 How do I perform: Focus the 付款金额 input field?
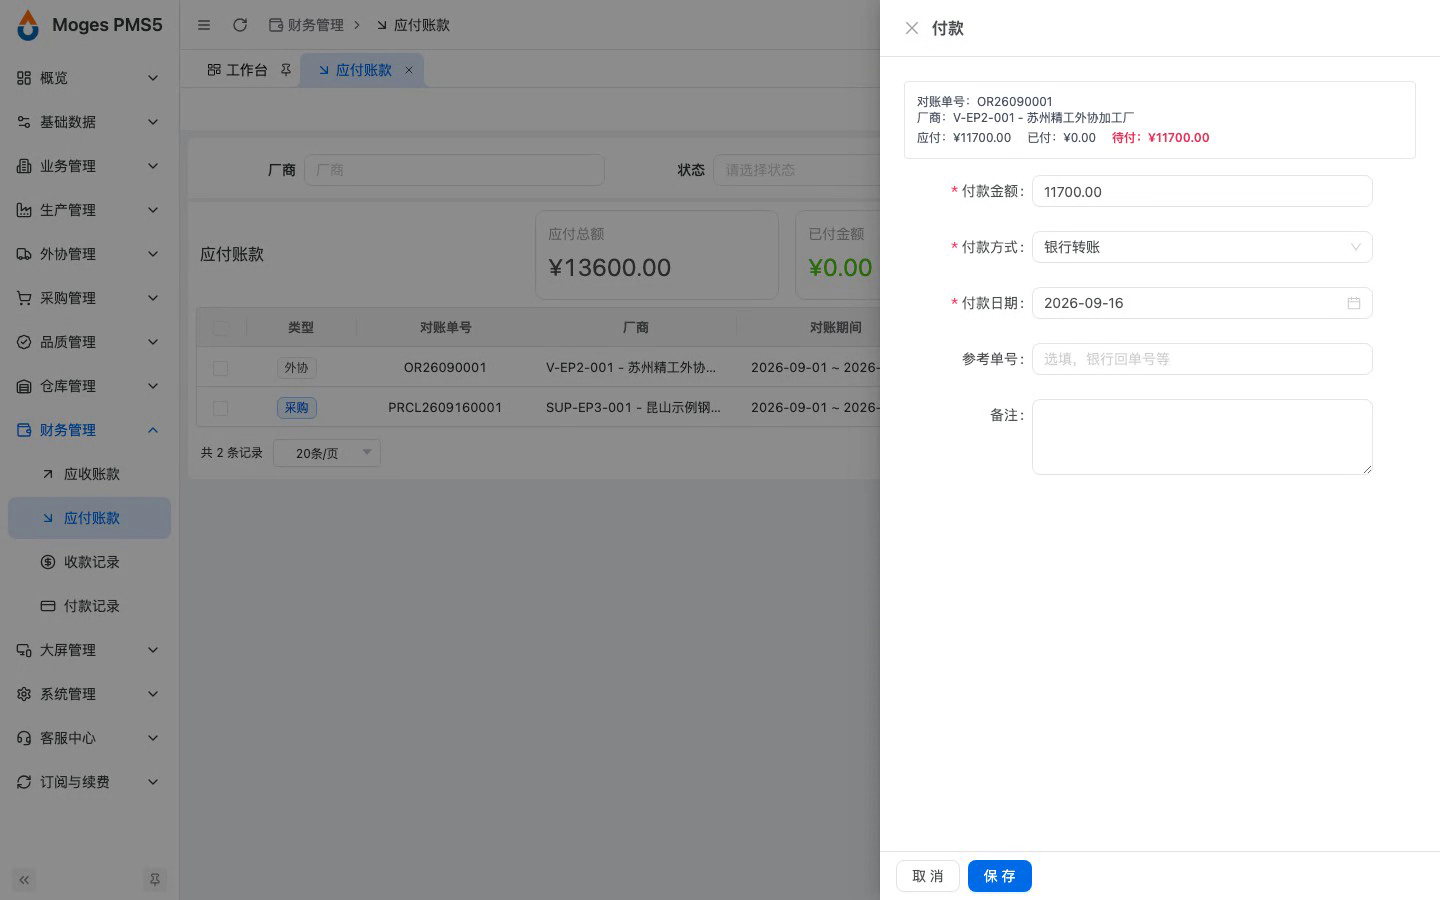[x=1202, y=191]
